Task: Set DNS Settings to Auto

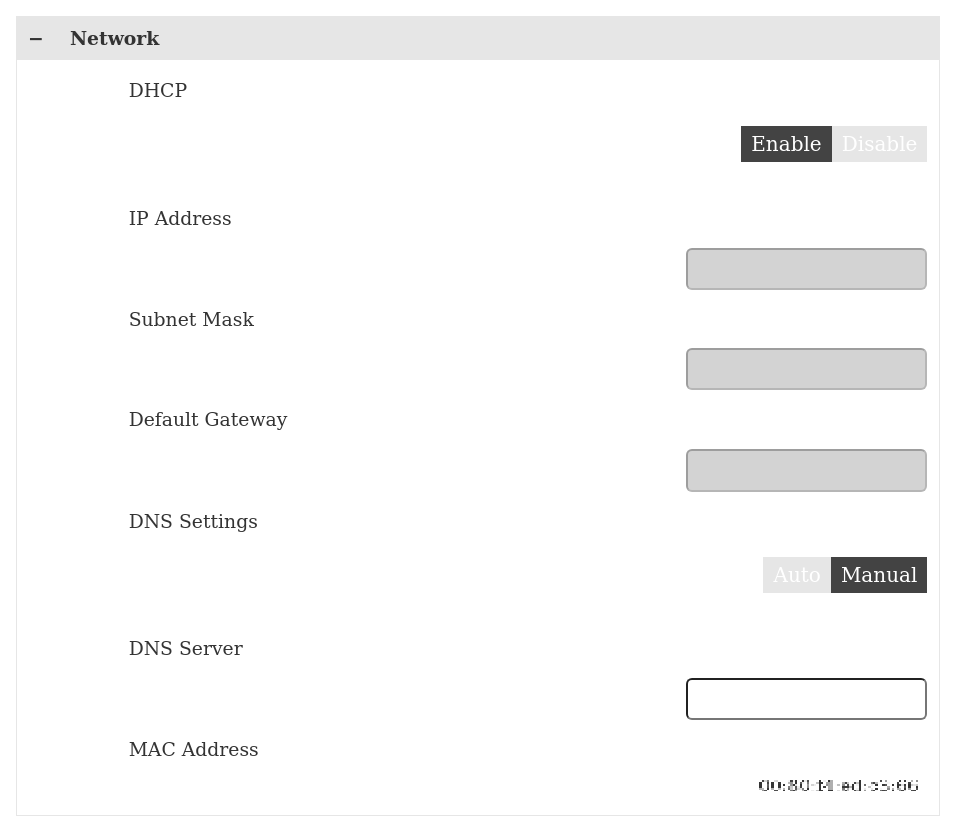Action: click(x=796, y=575)
